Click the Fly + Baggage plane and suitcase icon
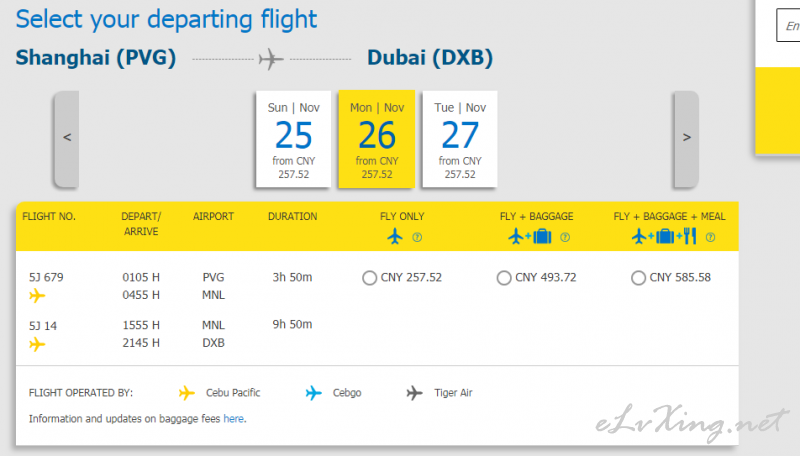 [x=530, y=237]
